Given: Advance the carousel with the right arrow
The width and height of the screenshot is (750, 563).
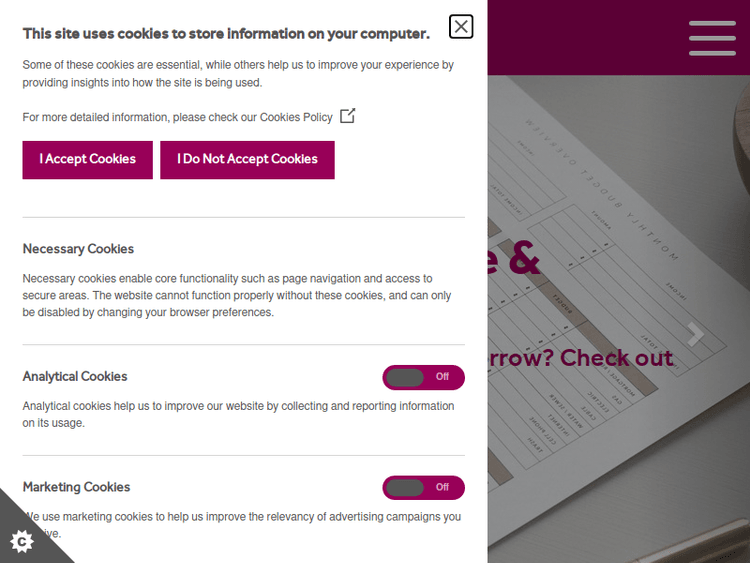Looking at the screenshot, I should pyautogui.click(x=695, y=335).
